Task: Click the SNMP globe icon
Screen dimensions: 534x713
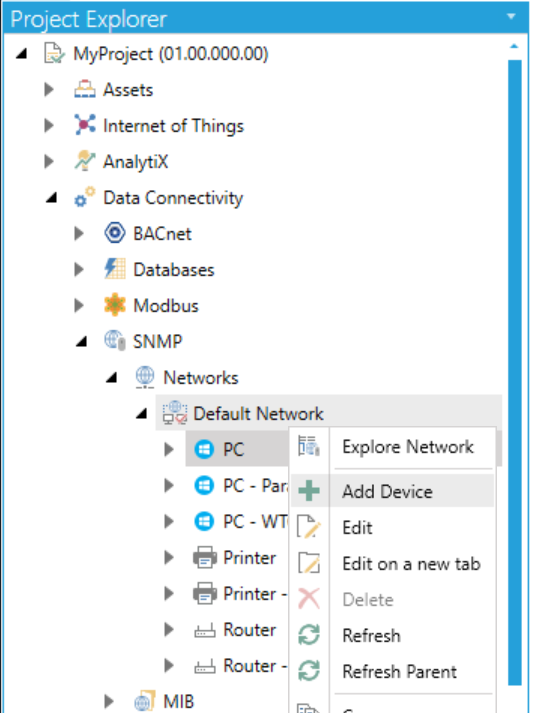Action: (115, 341)
